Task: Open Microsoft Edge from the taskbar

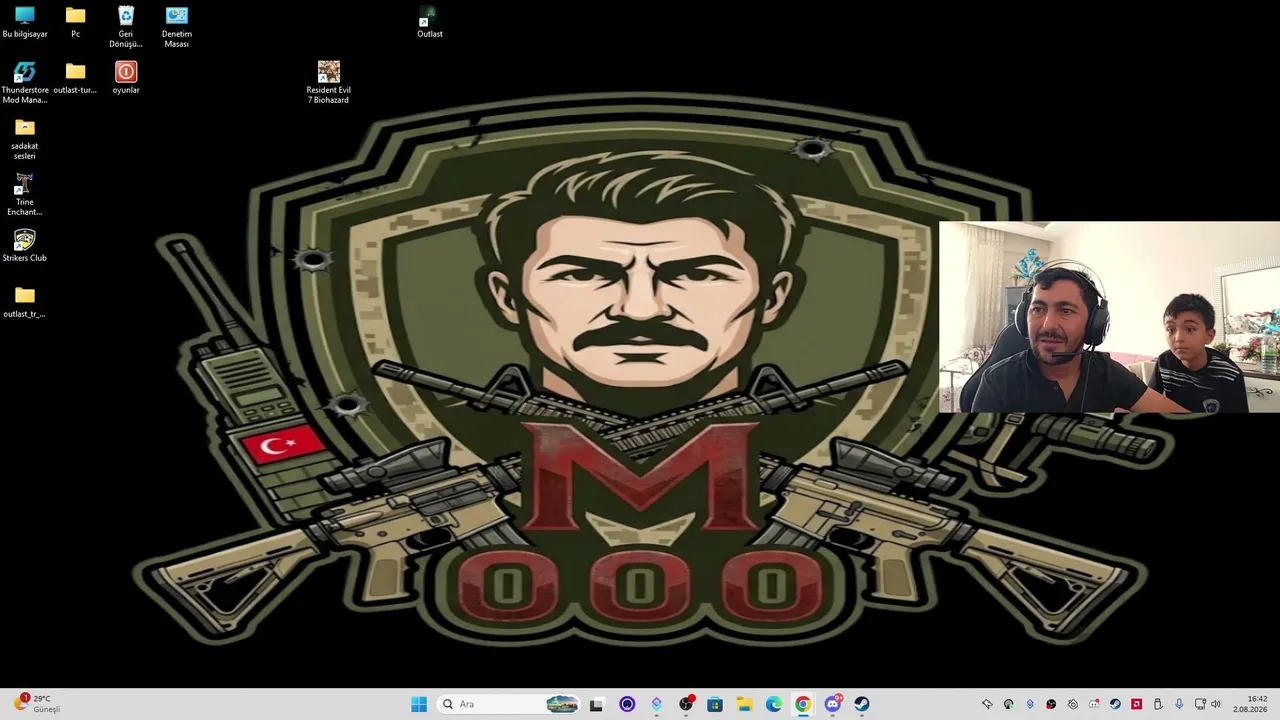Action: tap(774, 704)
